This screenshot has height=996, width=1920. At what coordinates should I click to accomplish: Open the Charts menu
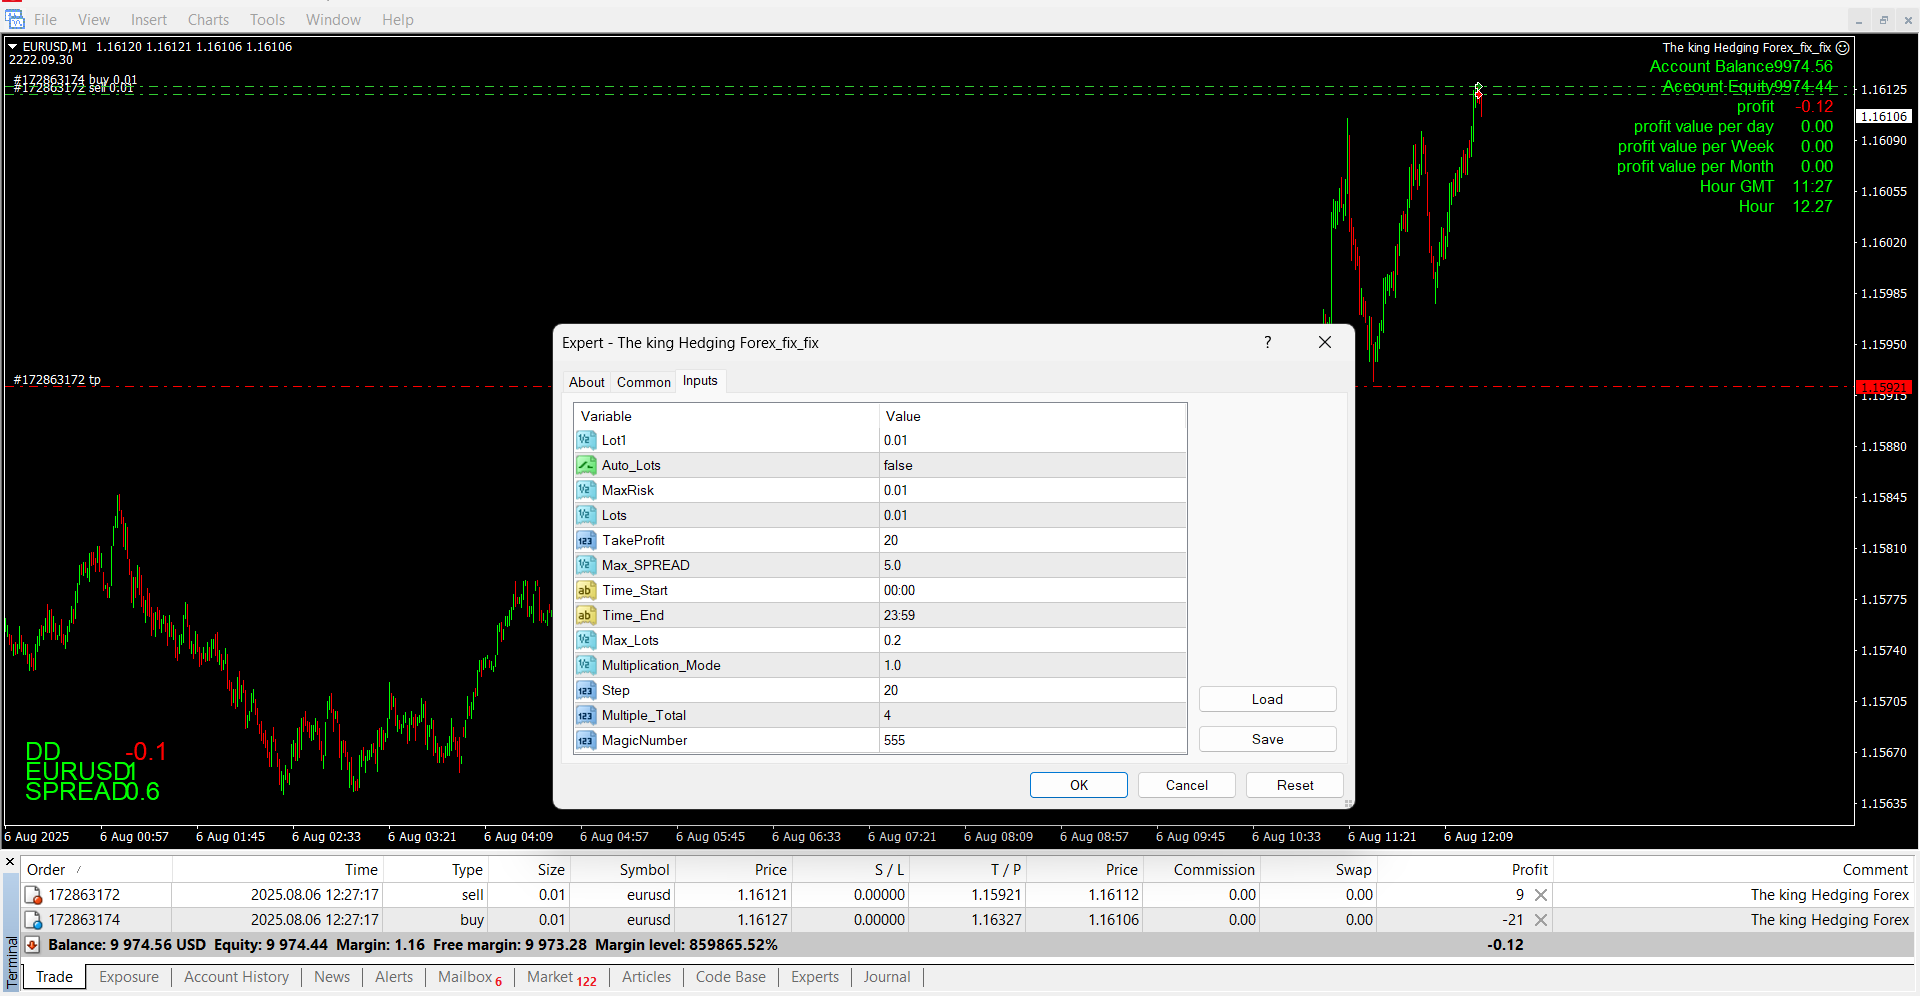point(208,20)
